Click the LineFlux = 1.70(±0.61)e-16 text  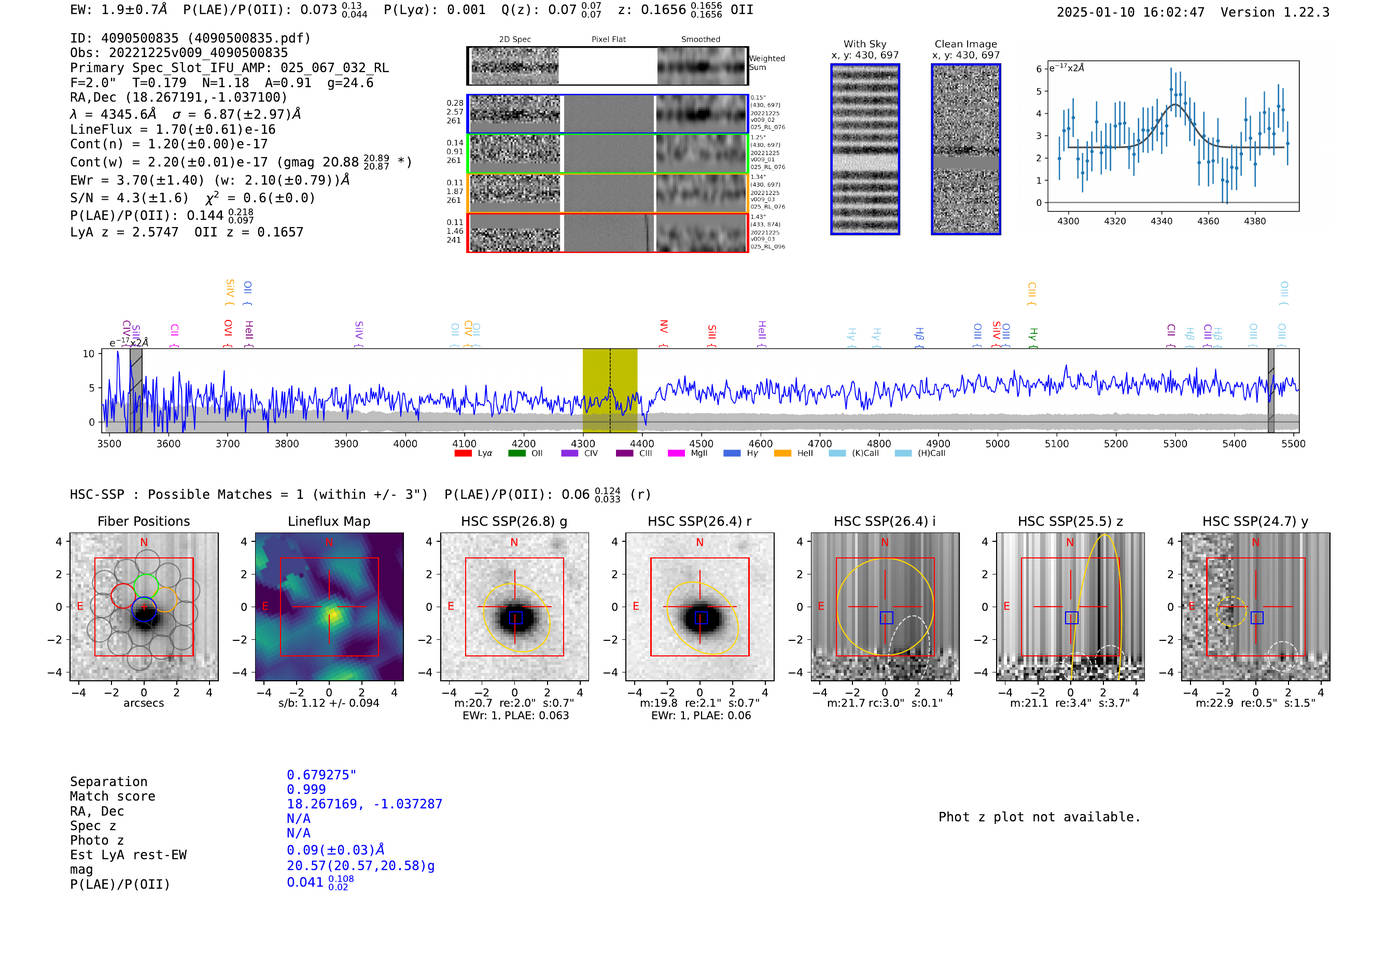point(172,129)
